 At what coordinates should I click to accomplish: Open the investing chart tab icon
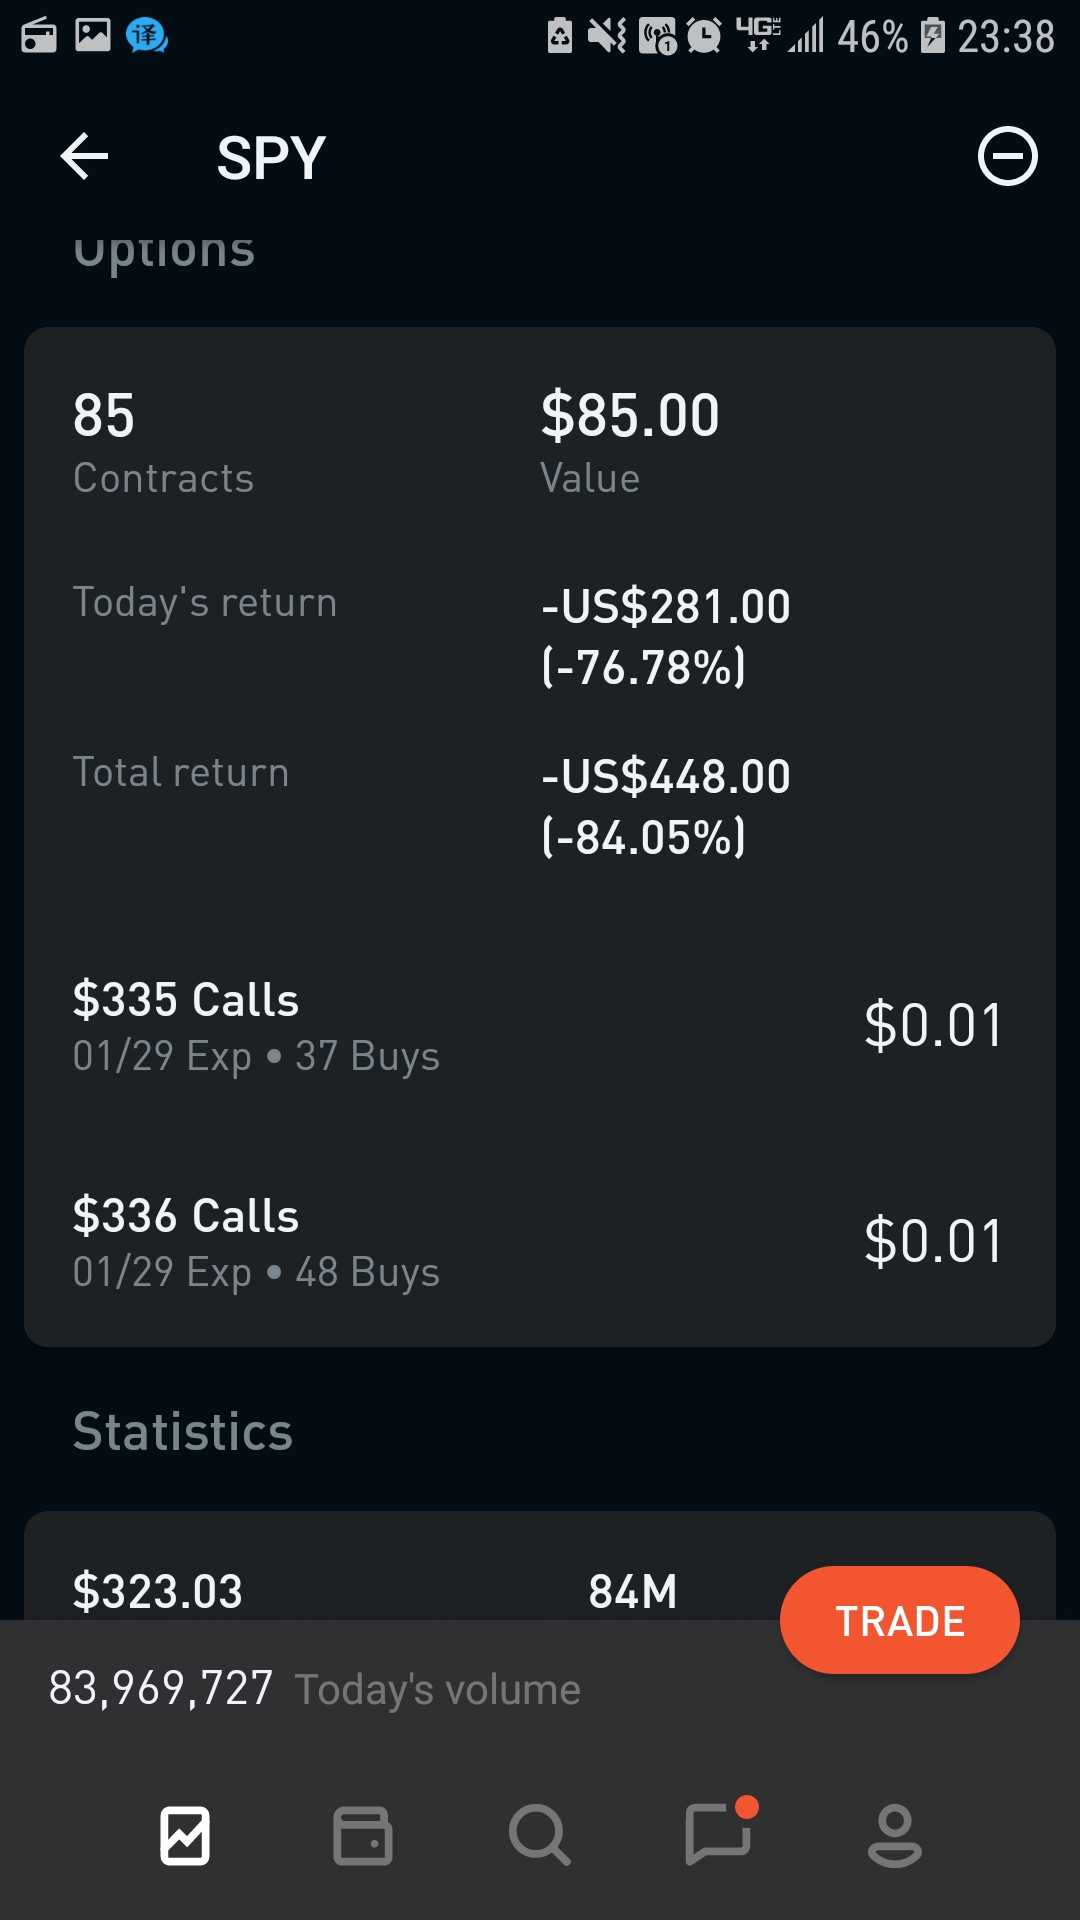[185, 1836]
